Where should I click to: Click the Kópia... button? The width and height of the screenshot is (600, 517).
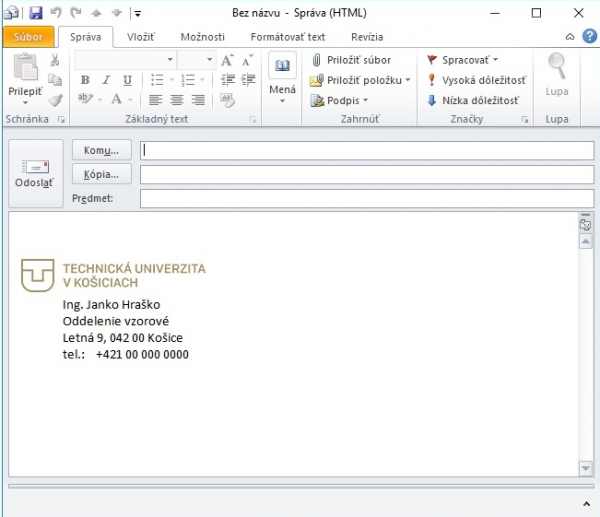101,174
